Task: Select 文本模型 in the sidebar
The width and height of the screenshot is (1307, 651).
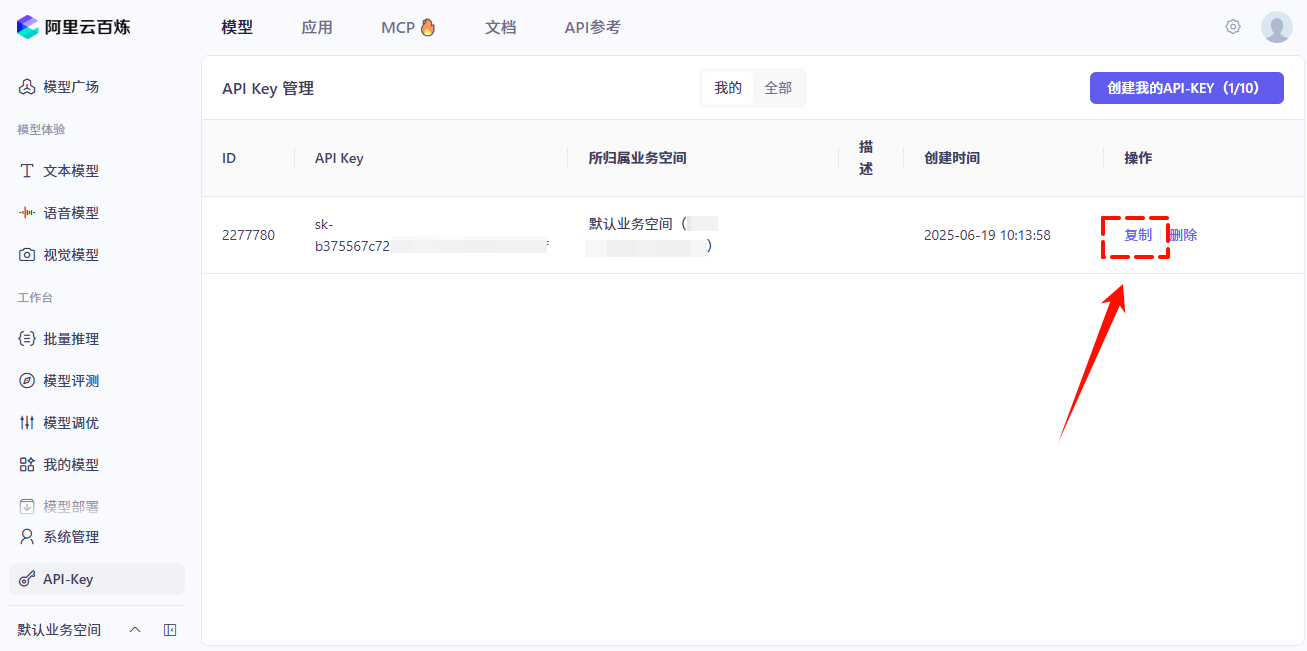Action: [x=70, y=171]
